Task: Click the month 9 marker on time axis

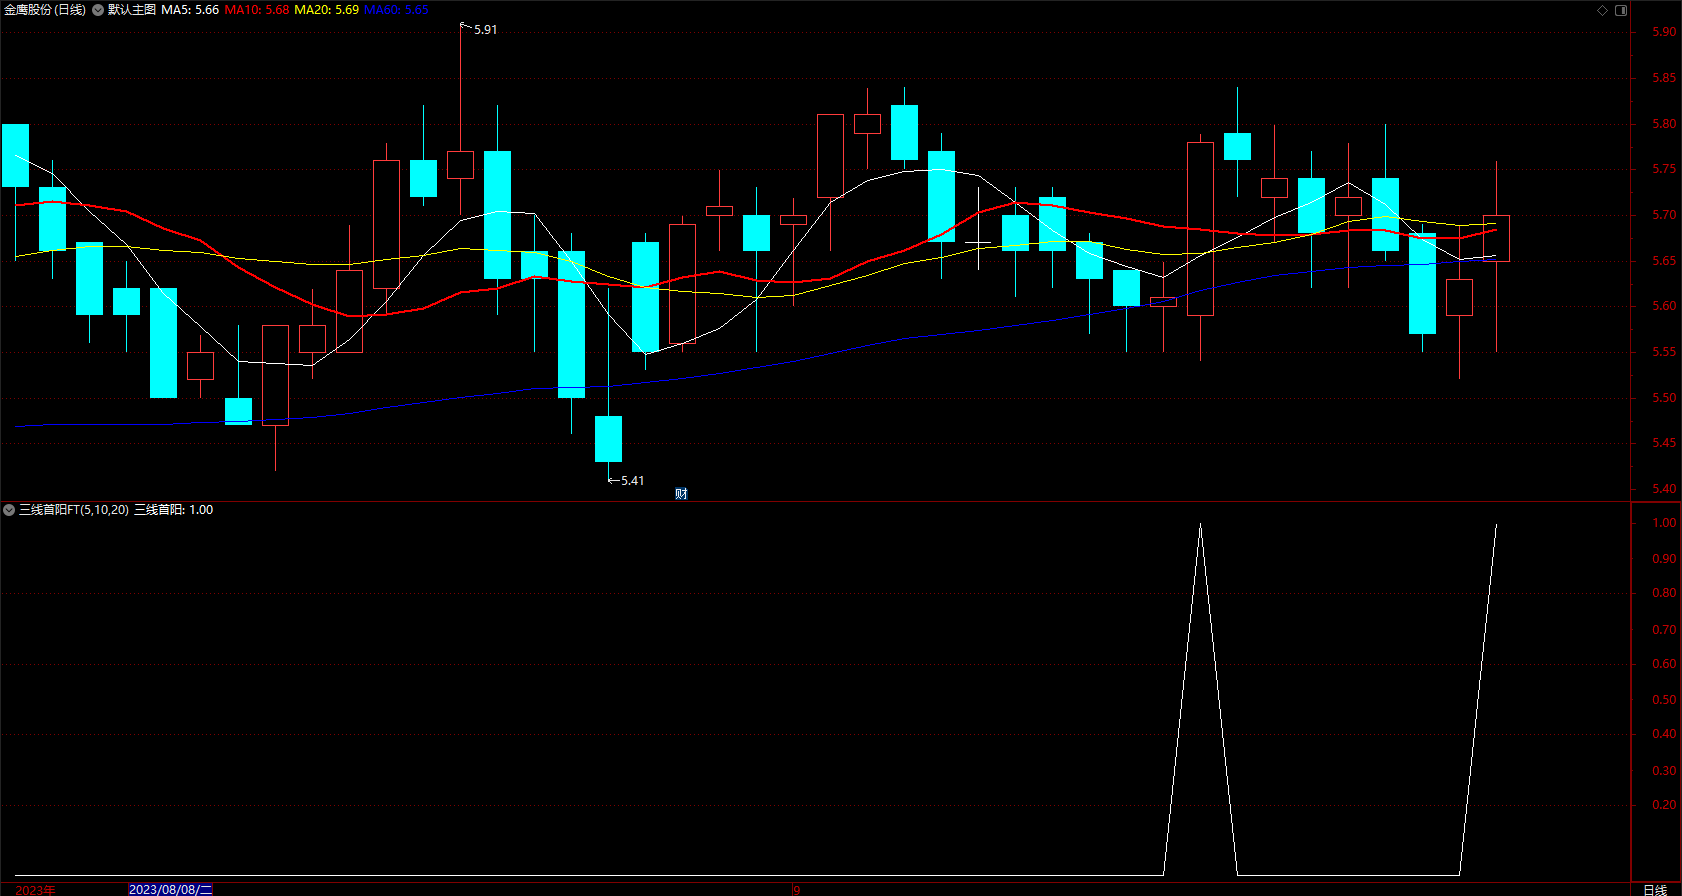Action: click(797, 889)
